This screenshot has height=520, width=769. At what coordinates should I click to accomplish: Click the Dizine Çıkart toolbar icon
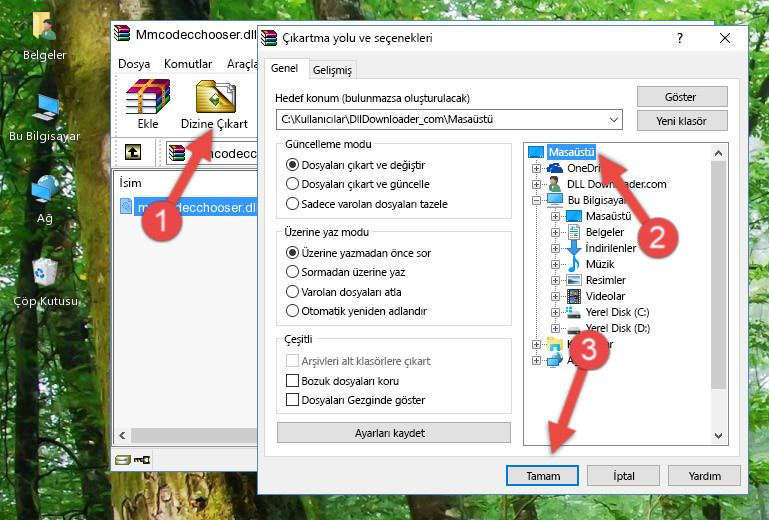coord(215,97)
